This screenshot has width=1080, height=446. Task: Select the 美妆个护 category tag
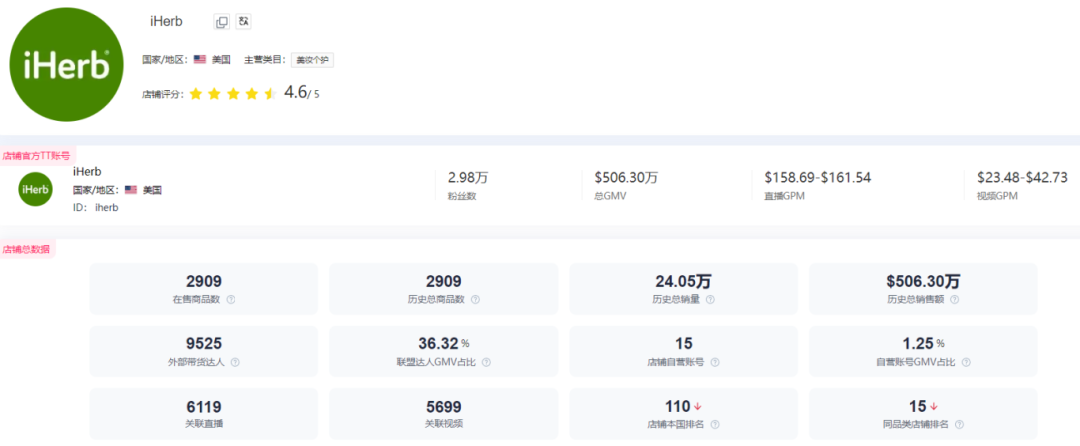[312, 60]
